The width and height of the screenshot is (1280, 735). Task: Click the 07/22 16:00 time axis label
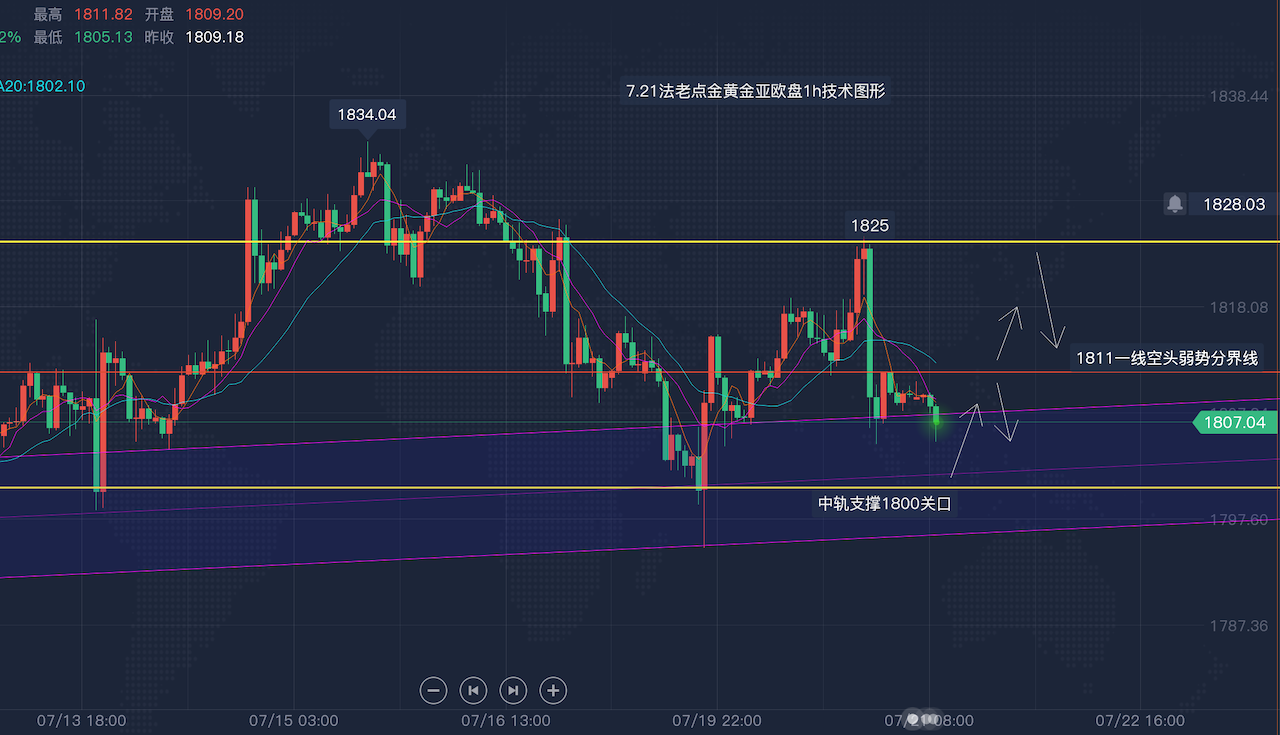click(1140, 720)
